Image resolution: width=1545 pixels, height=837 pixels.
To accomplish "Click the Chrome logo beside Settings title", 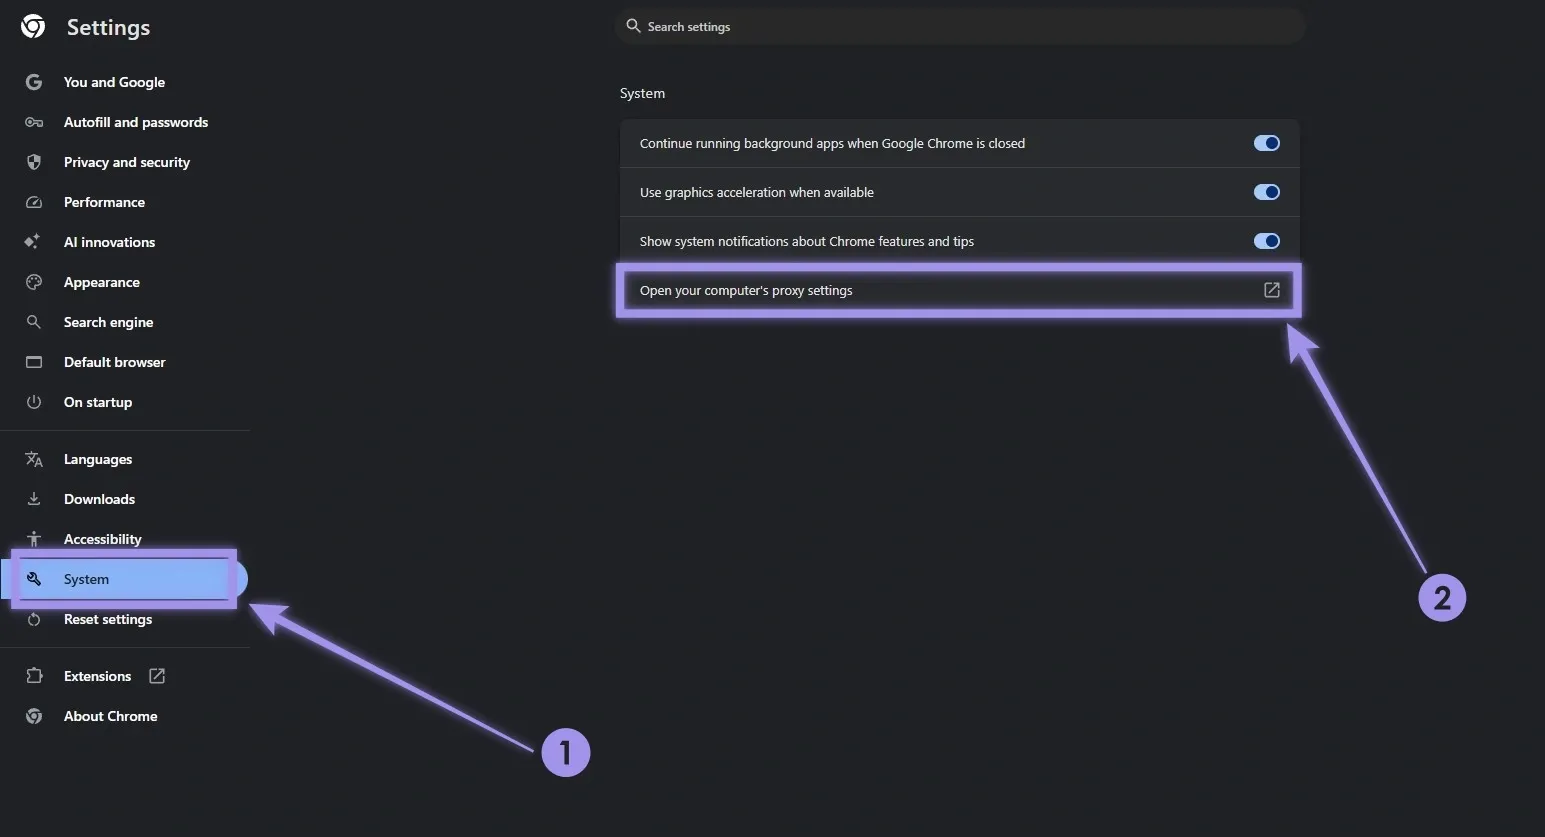I will click(x=33, y=27).
